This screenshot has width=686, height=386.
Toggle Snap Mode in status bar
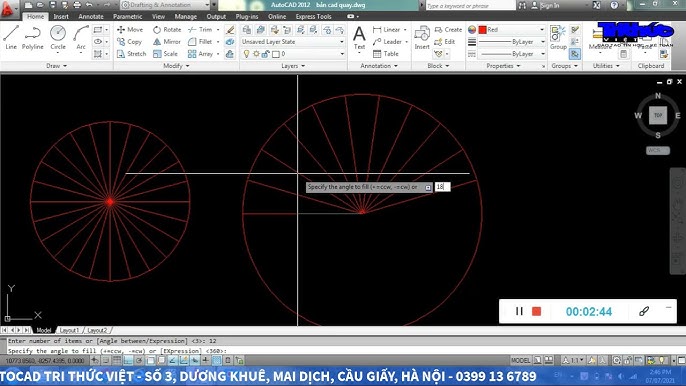coord(106,361)
